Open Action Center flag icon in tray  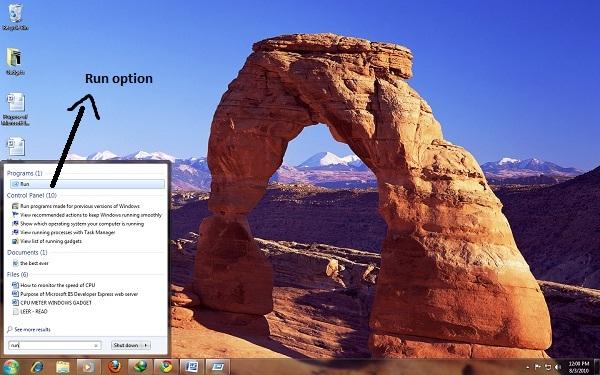tap(538, 367)
